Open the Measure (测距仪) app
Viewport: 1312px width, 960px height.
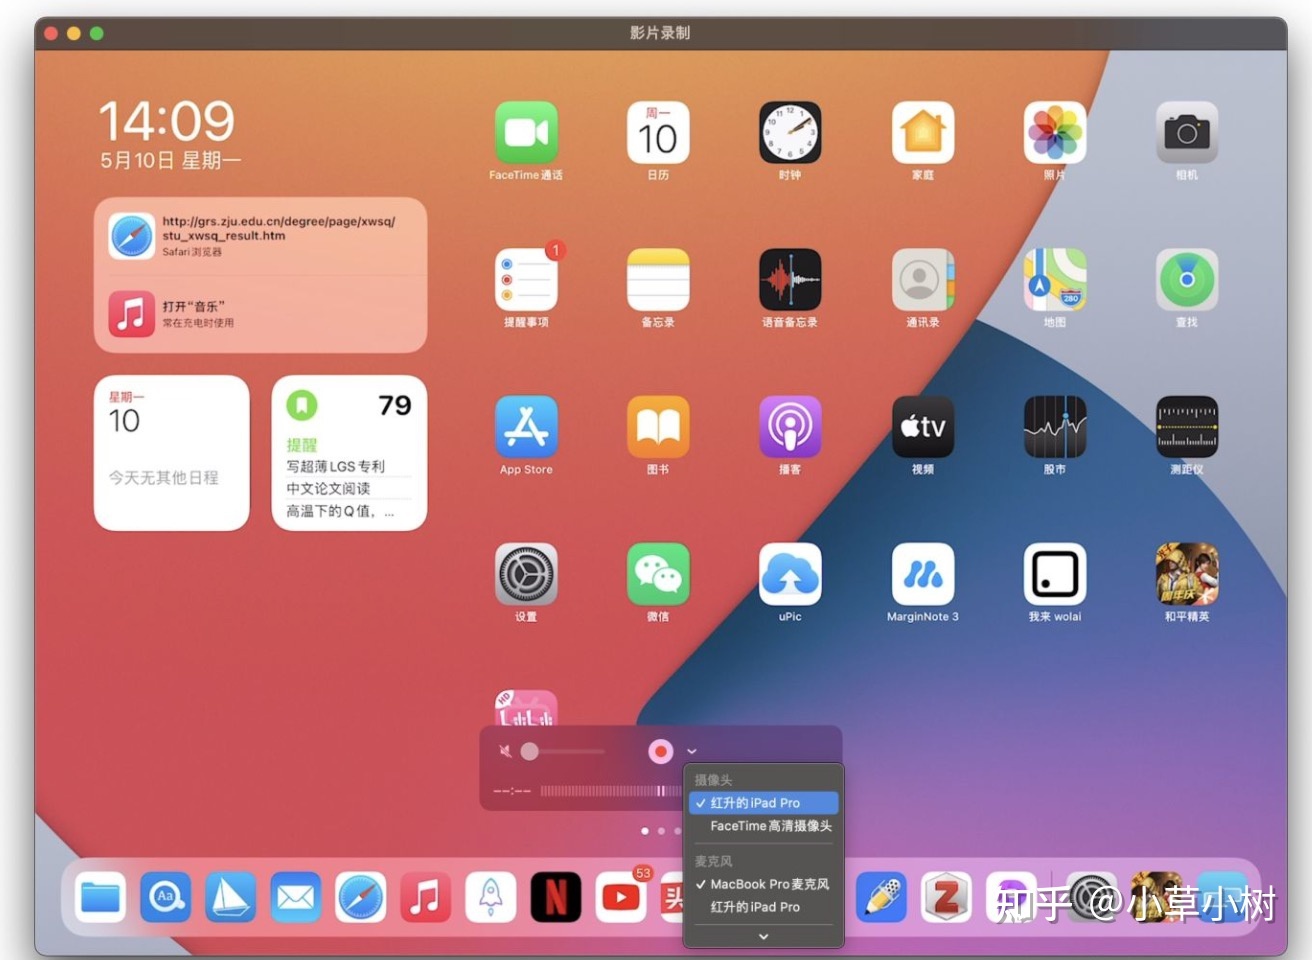tap(1187, 427)
